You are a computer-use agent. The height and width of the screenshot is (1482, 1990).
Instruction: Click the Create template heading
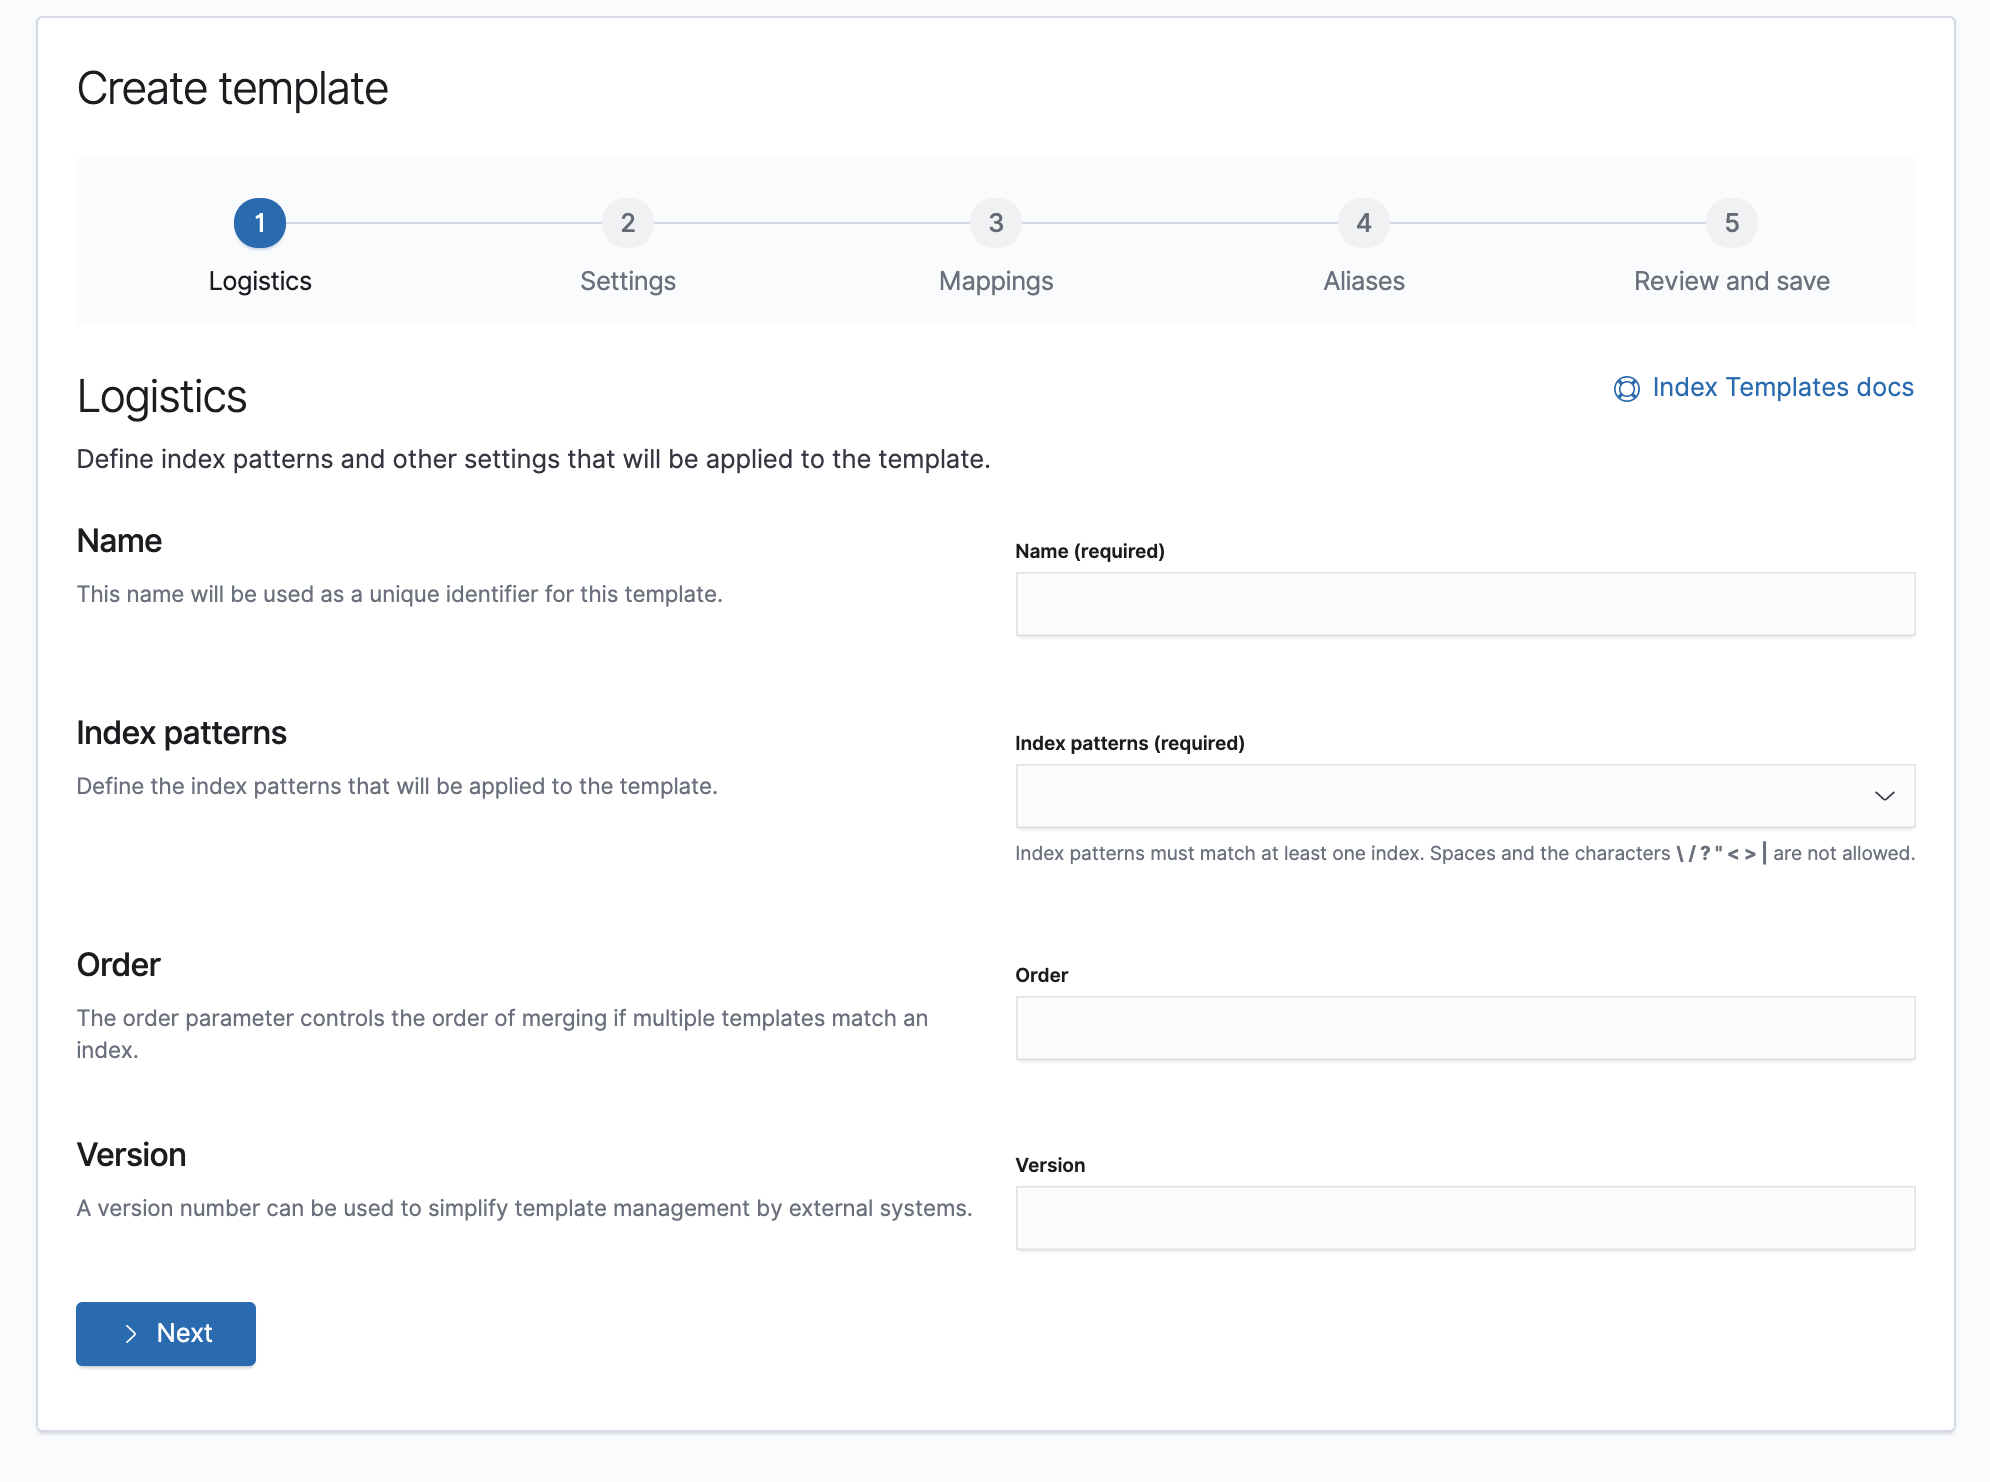232,89
